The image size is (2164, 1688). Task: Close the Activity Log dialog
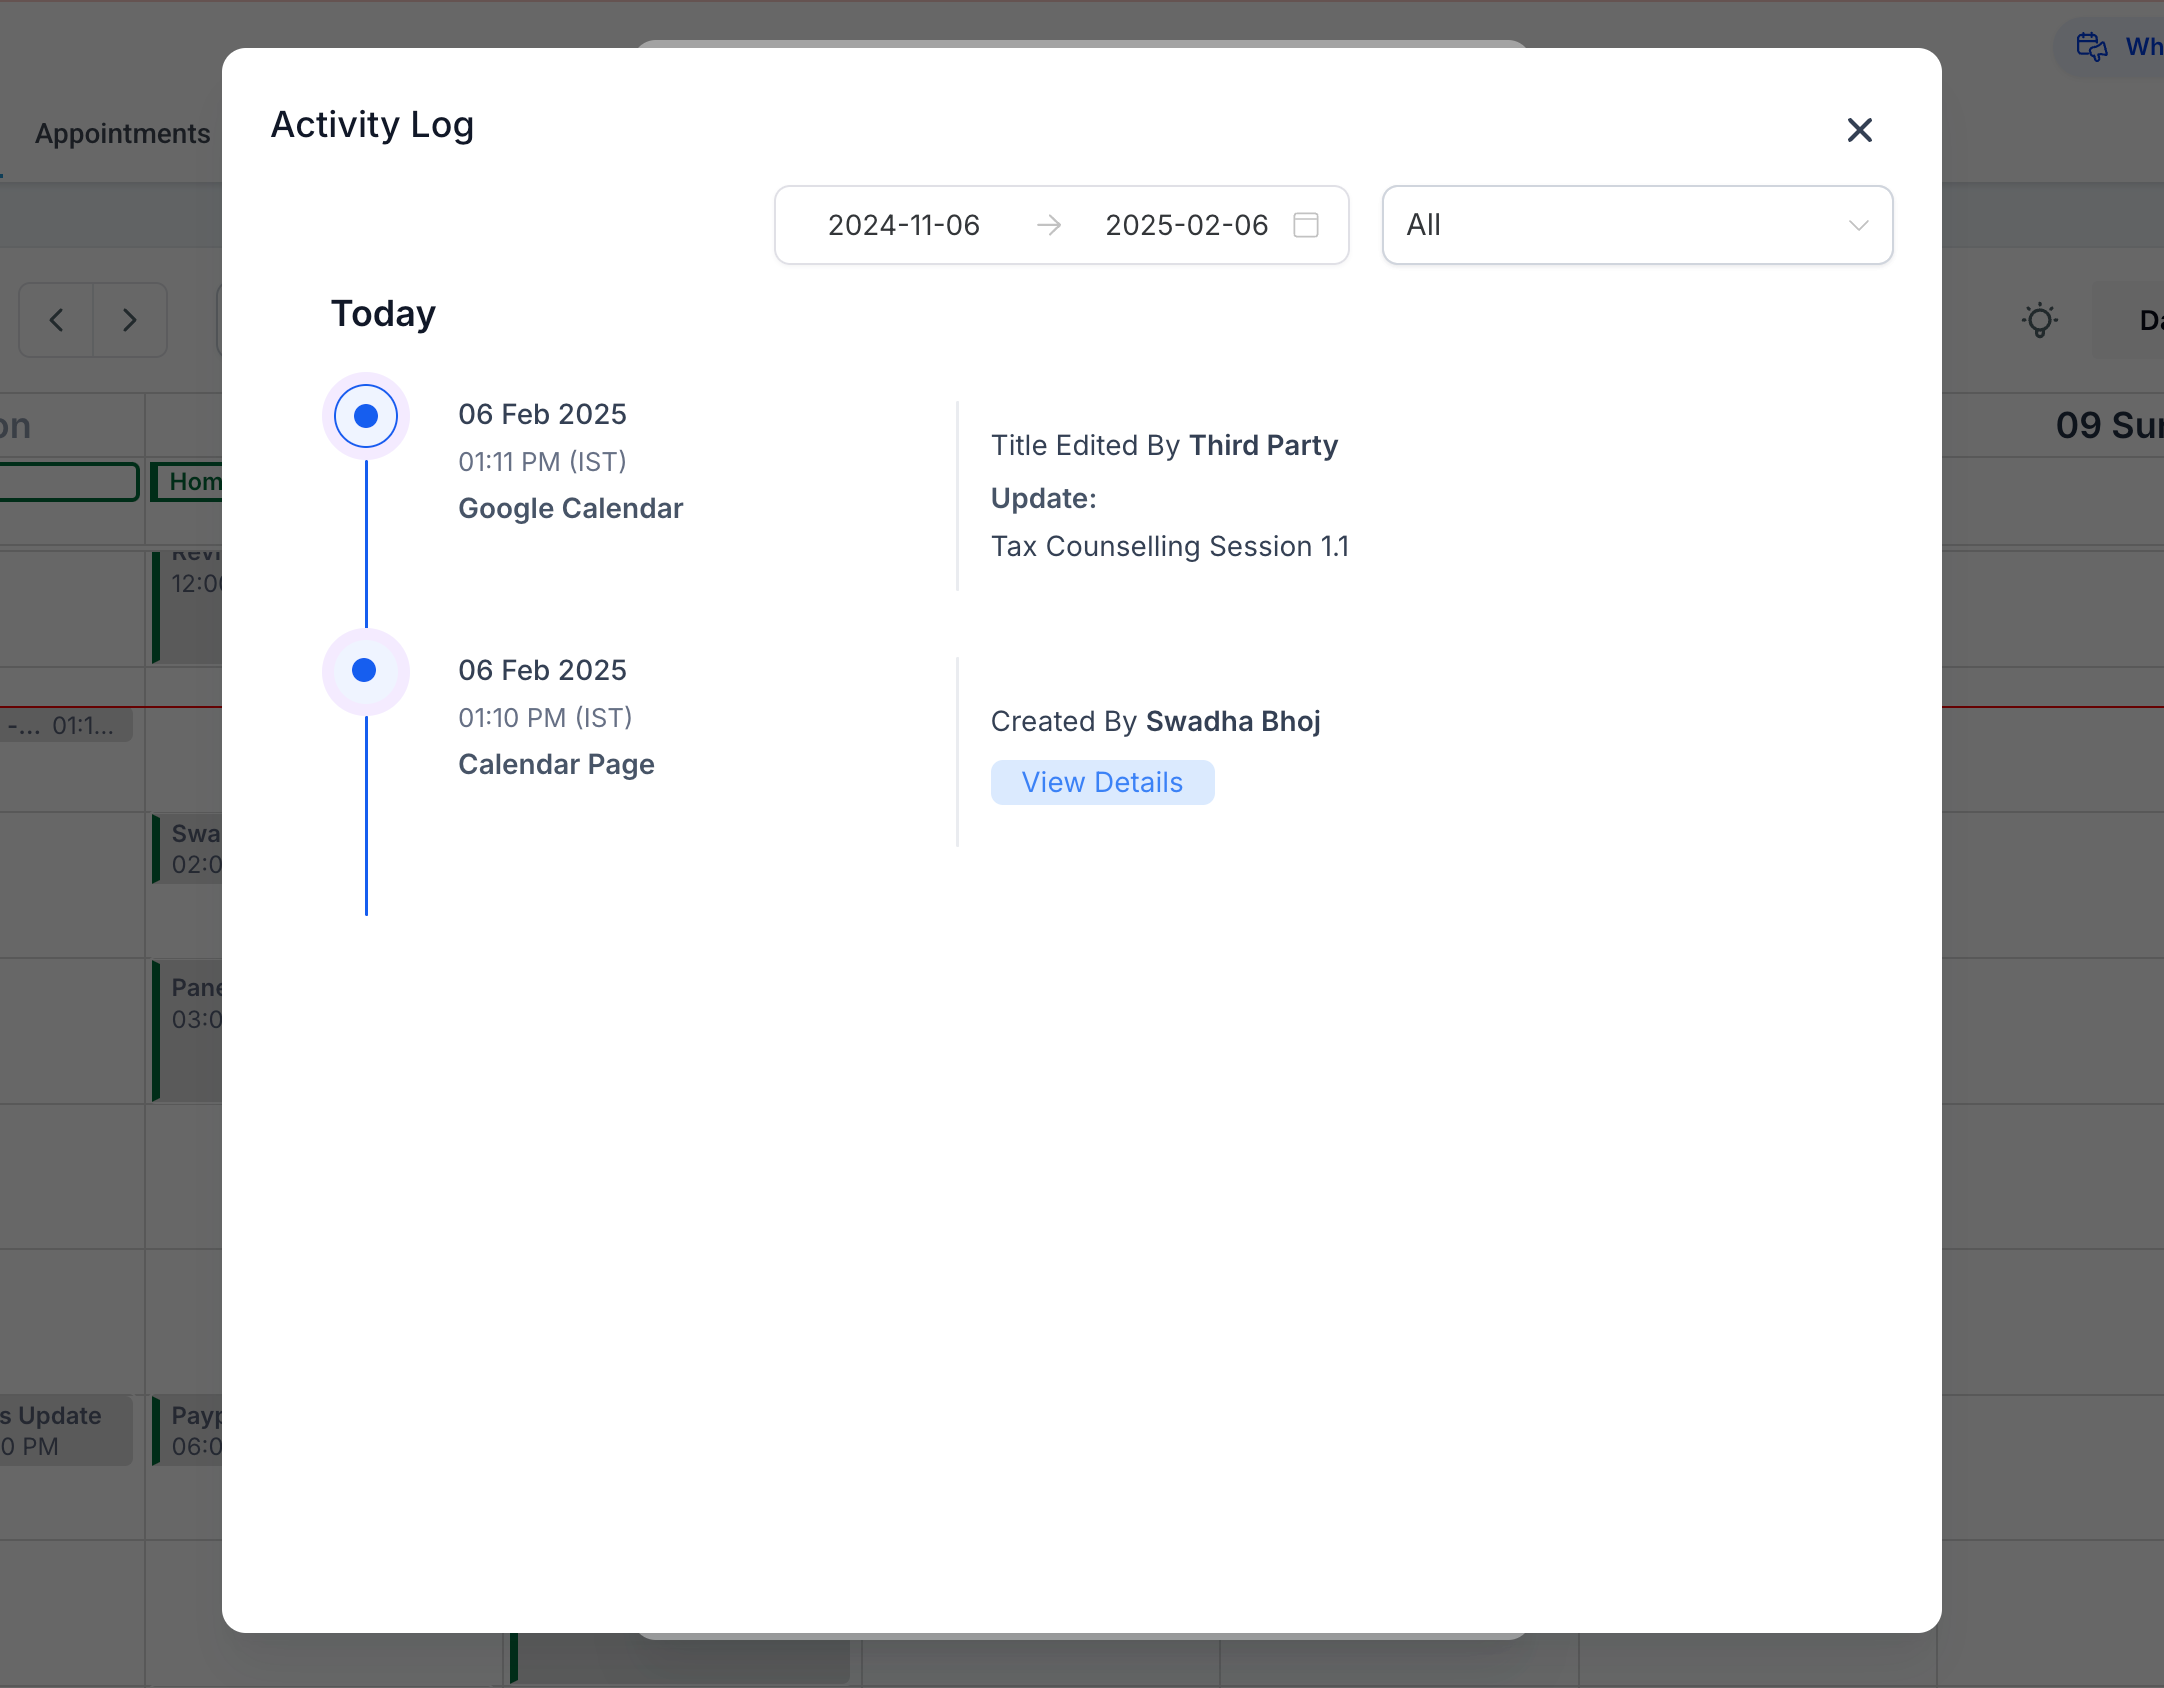pos(1859,130)
